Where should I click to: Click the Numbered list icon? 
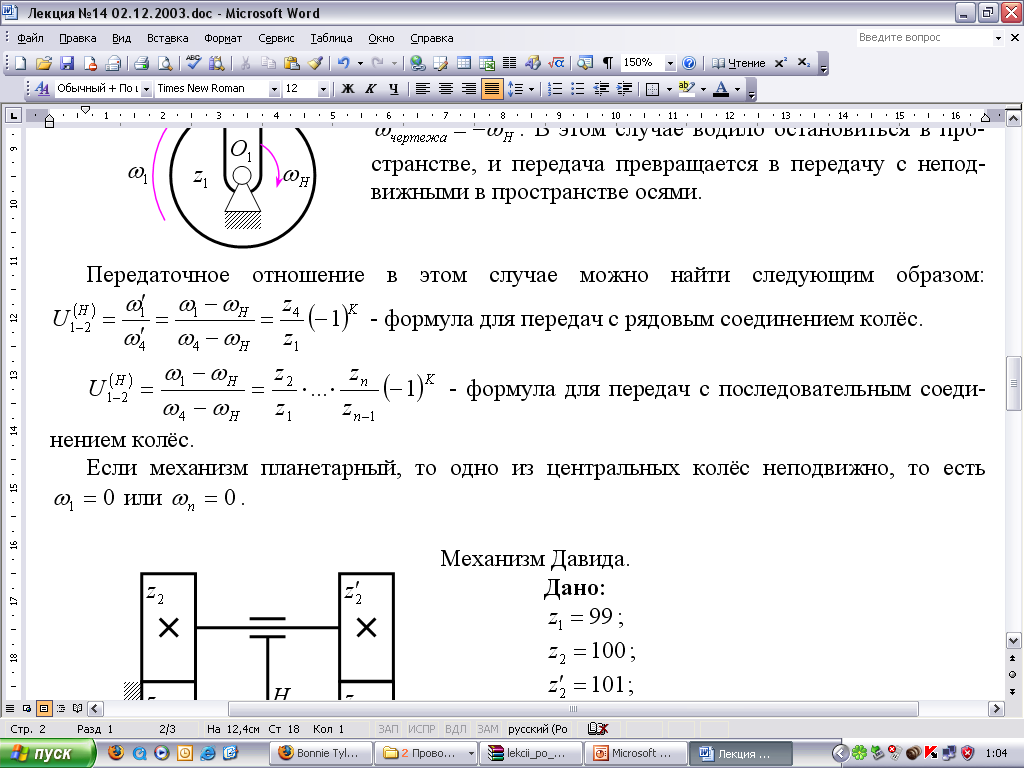[x=554, y=89]
